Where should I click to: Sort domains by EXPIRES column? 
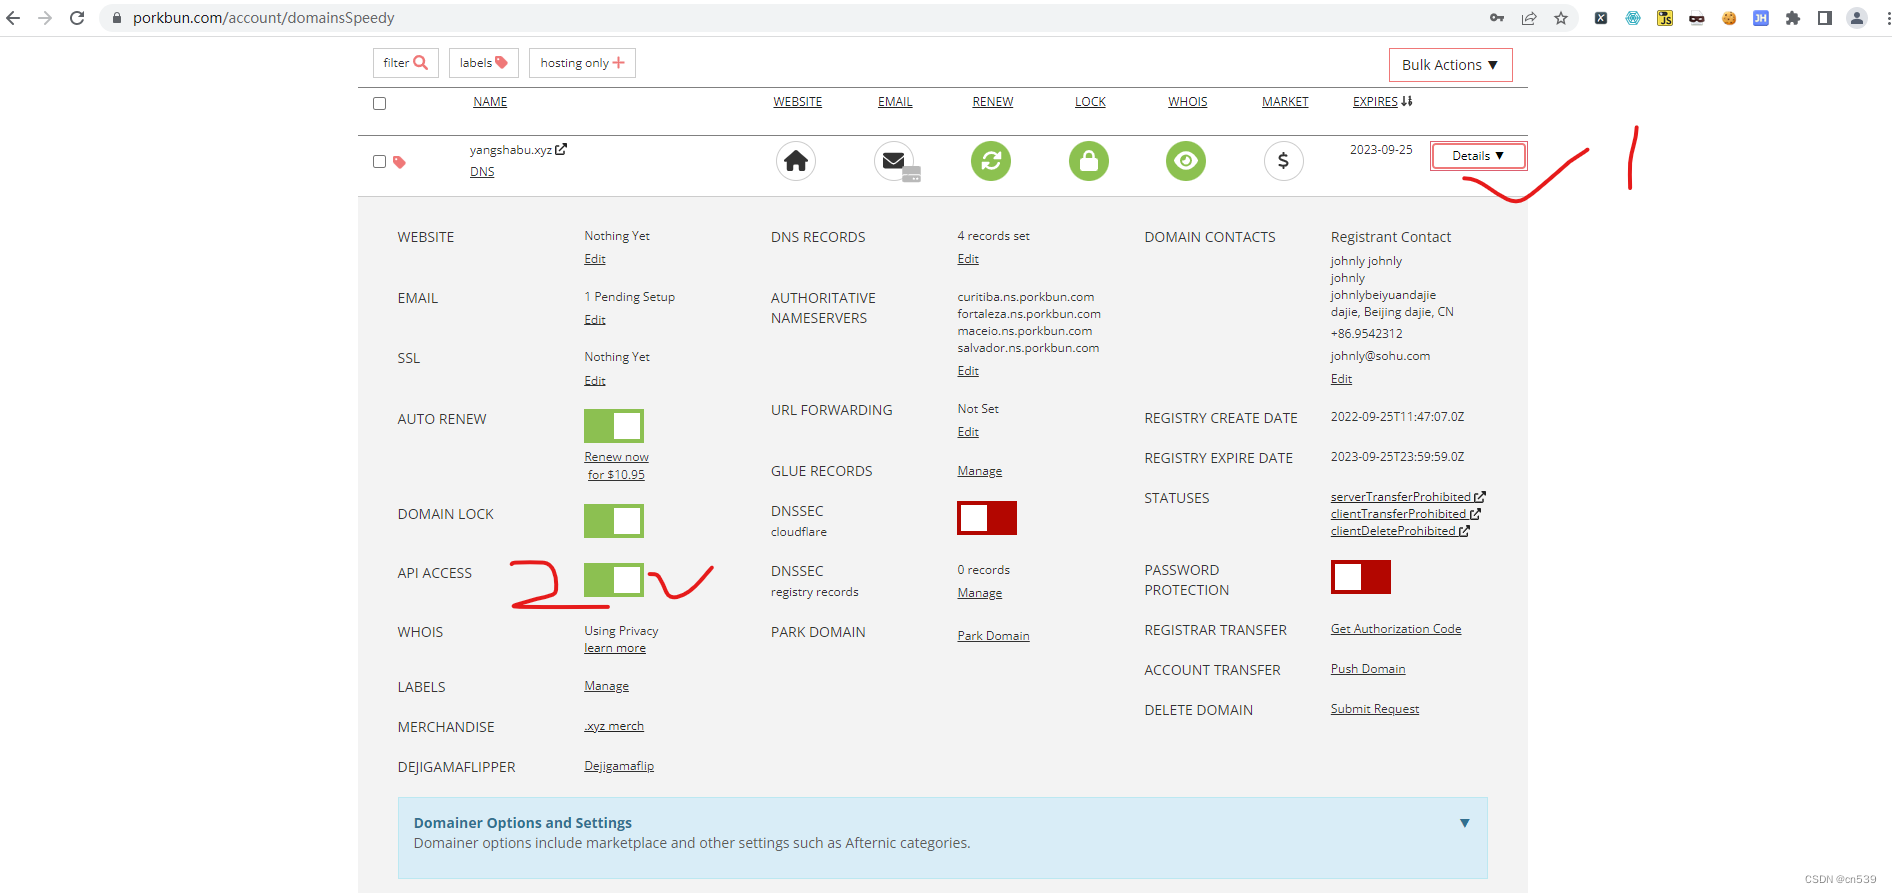(1383, 102)
